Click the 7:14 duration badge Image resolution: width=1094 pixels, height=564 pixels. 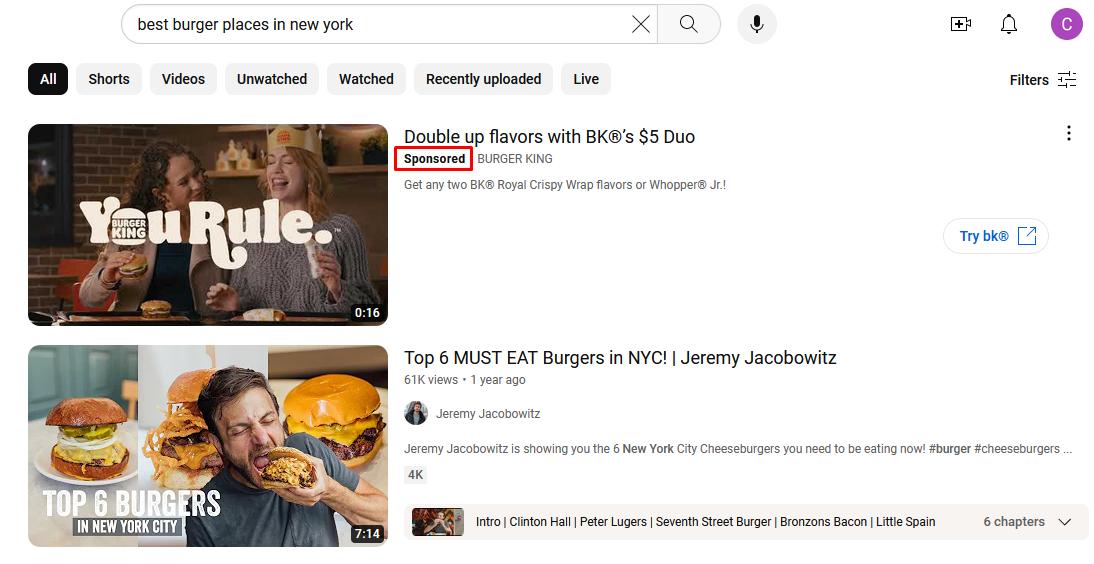[367, 534]
